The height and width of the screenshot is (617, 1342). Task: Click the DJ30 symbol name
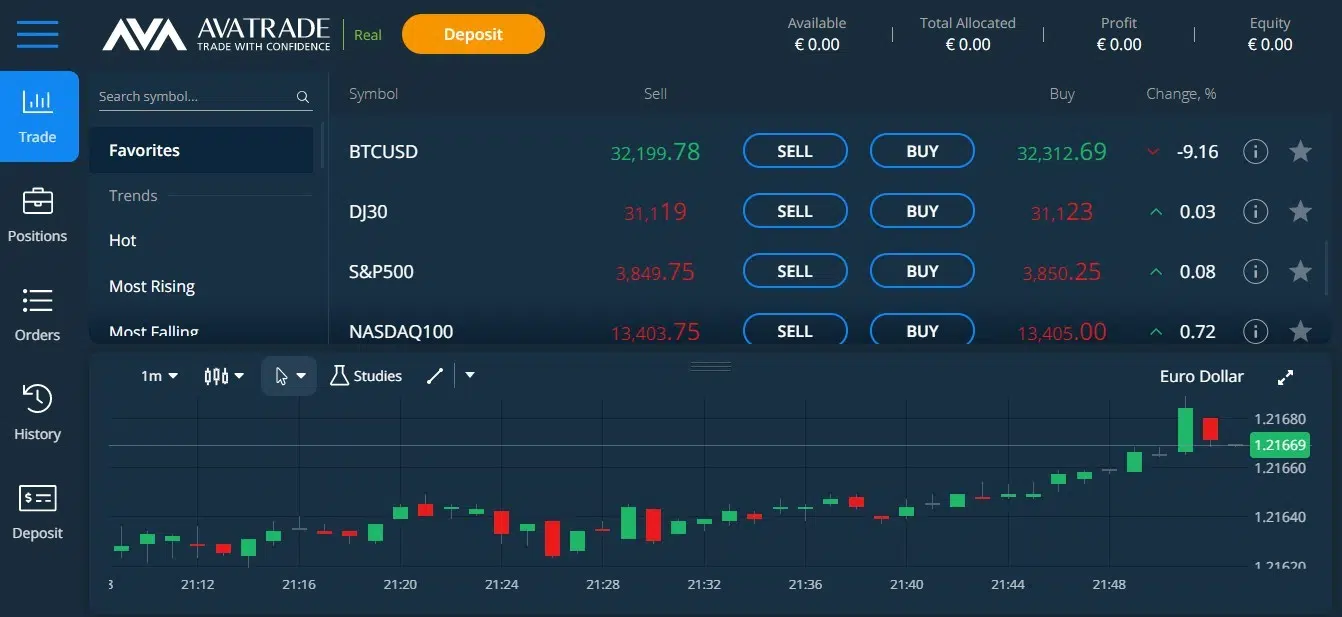368,212
